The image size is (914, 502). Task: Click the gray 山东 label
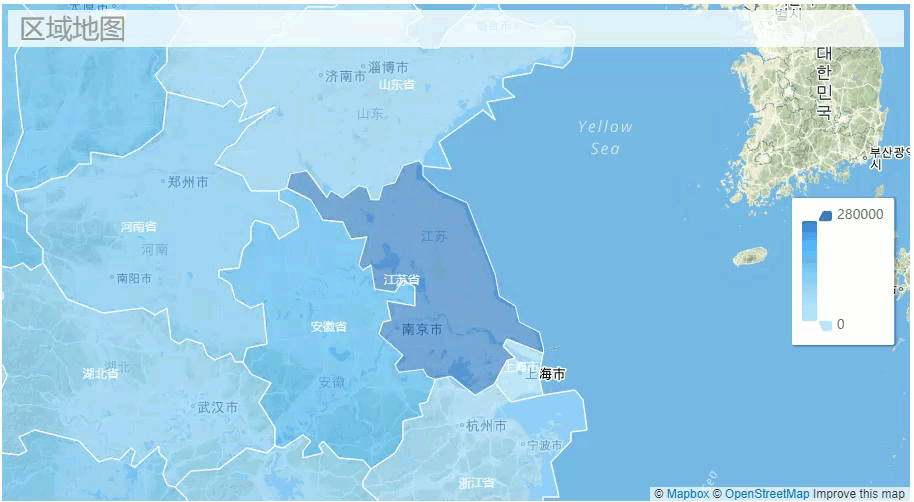[x=371, y=114]
